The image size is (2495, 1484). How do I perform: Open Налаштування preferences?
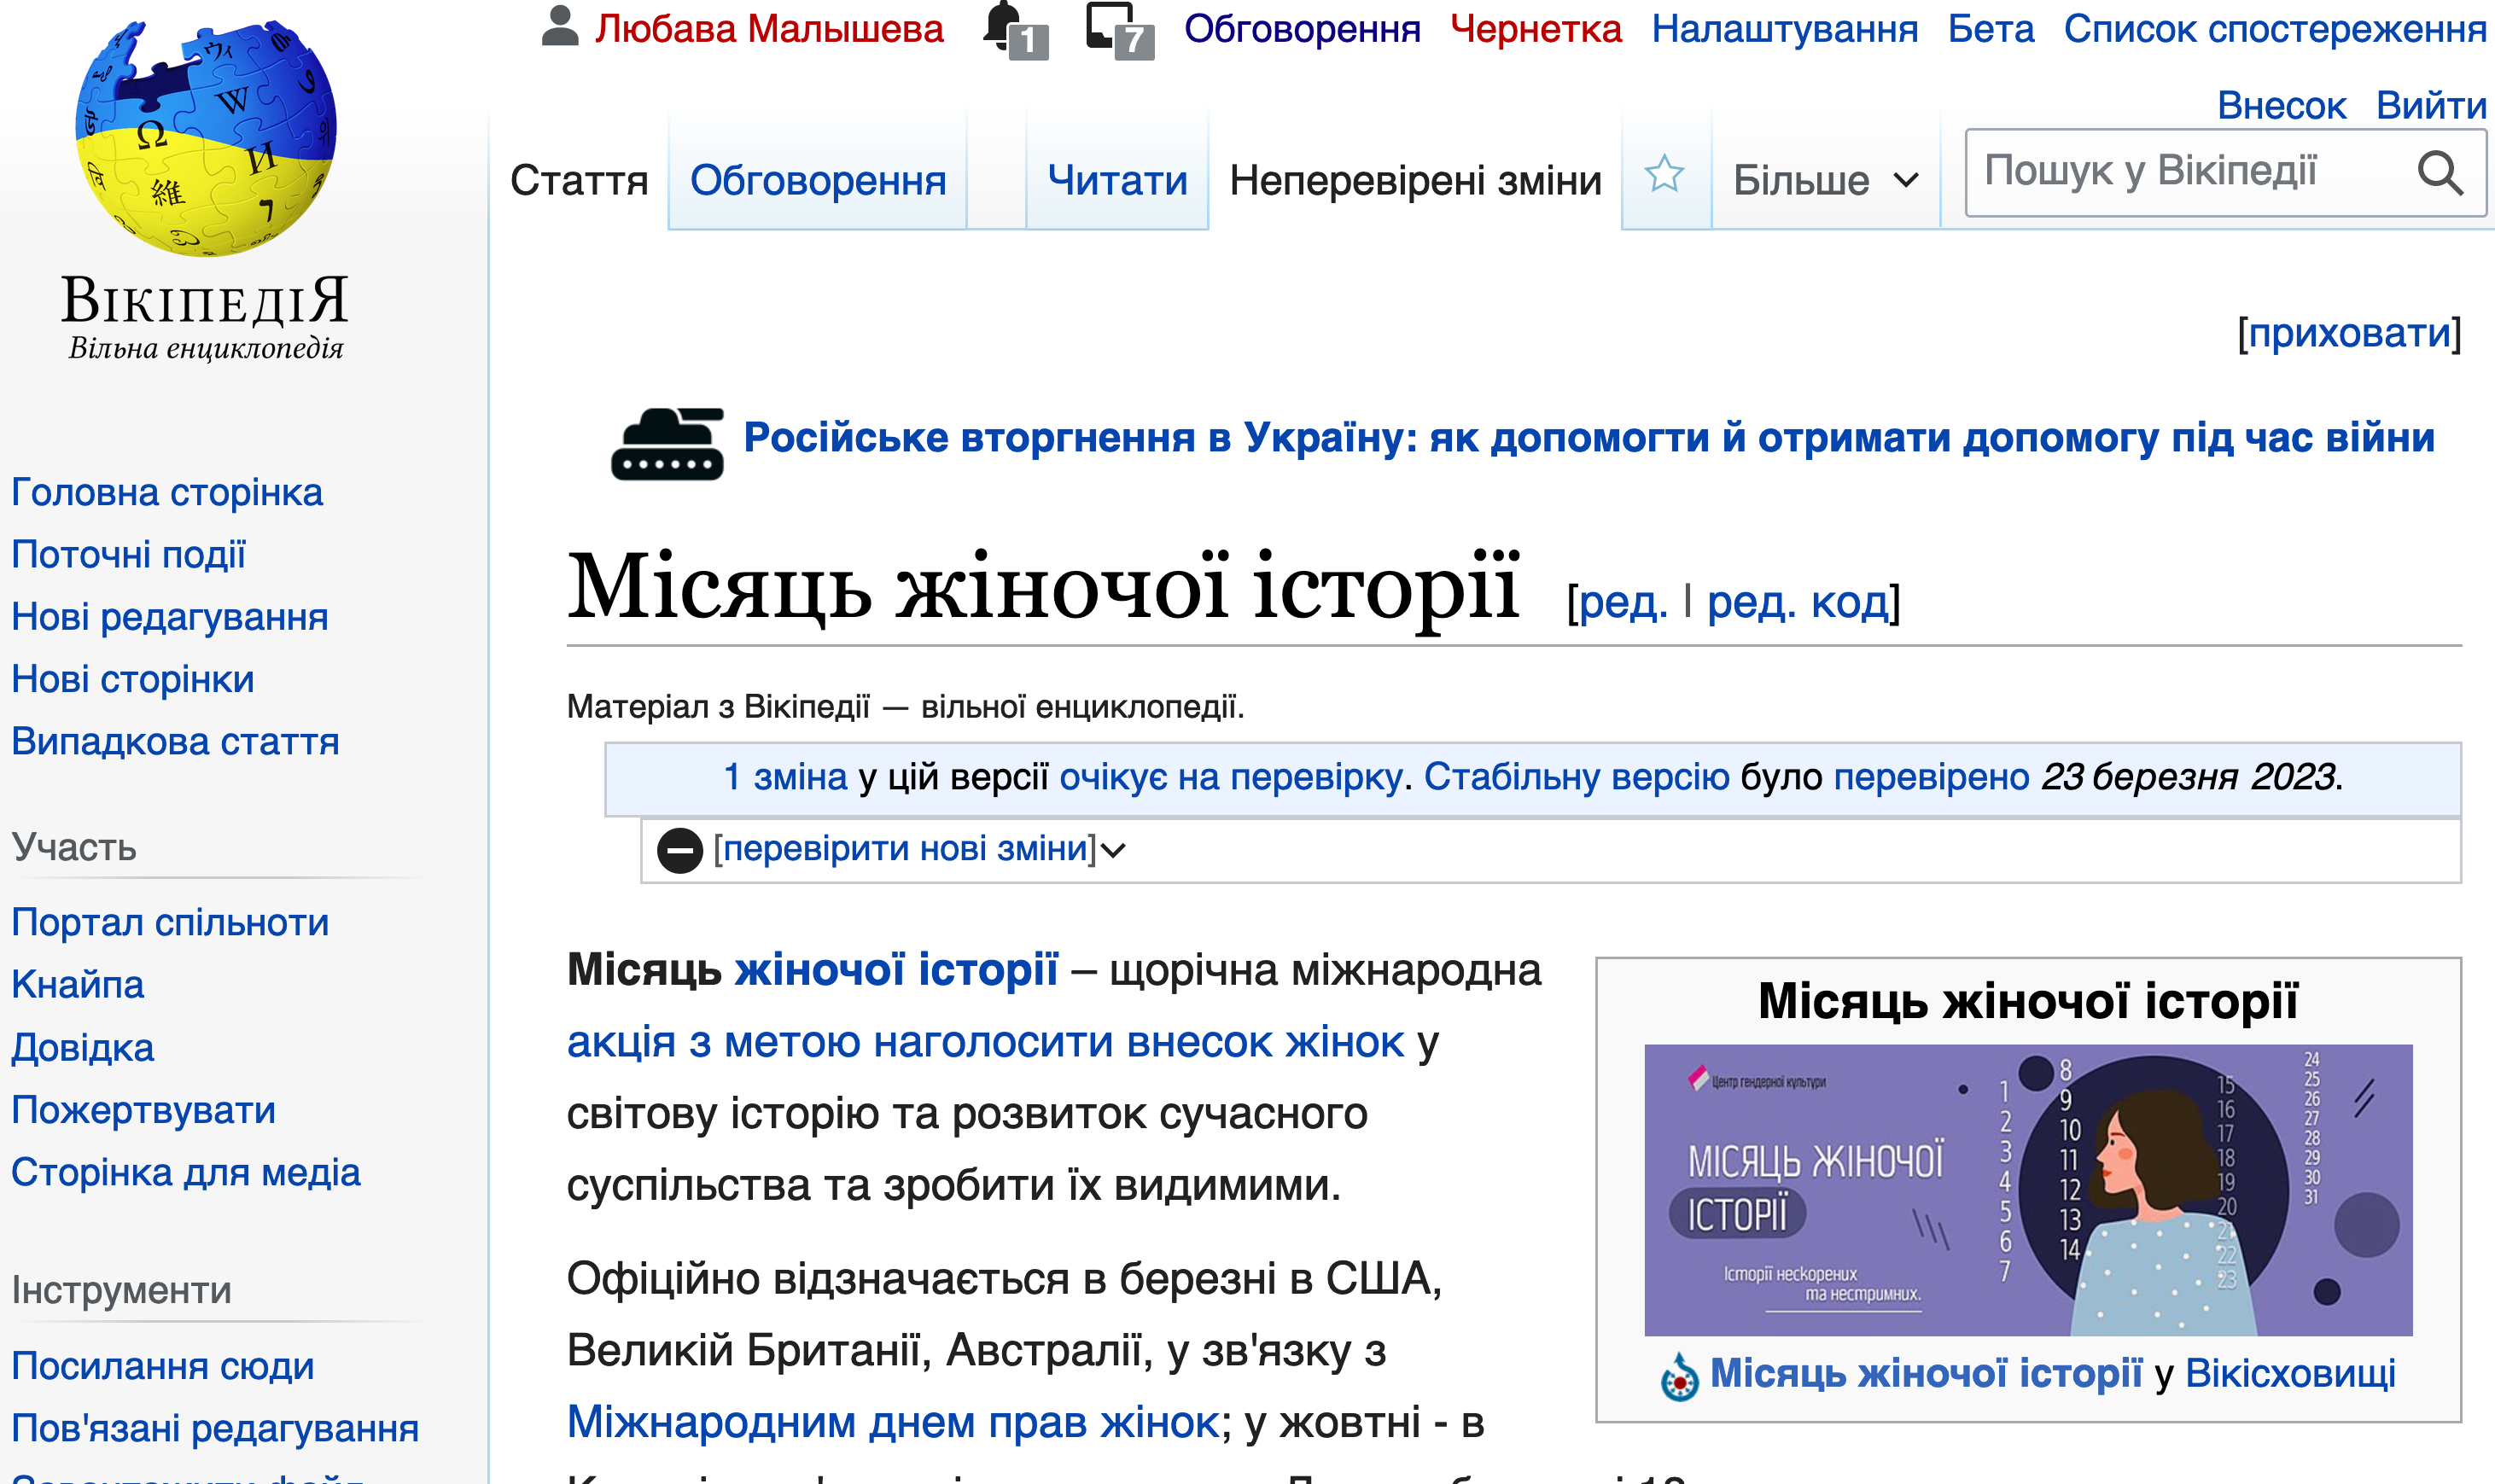1785,29
